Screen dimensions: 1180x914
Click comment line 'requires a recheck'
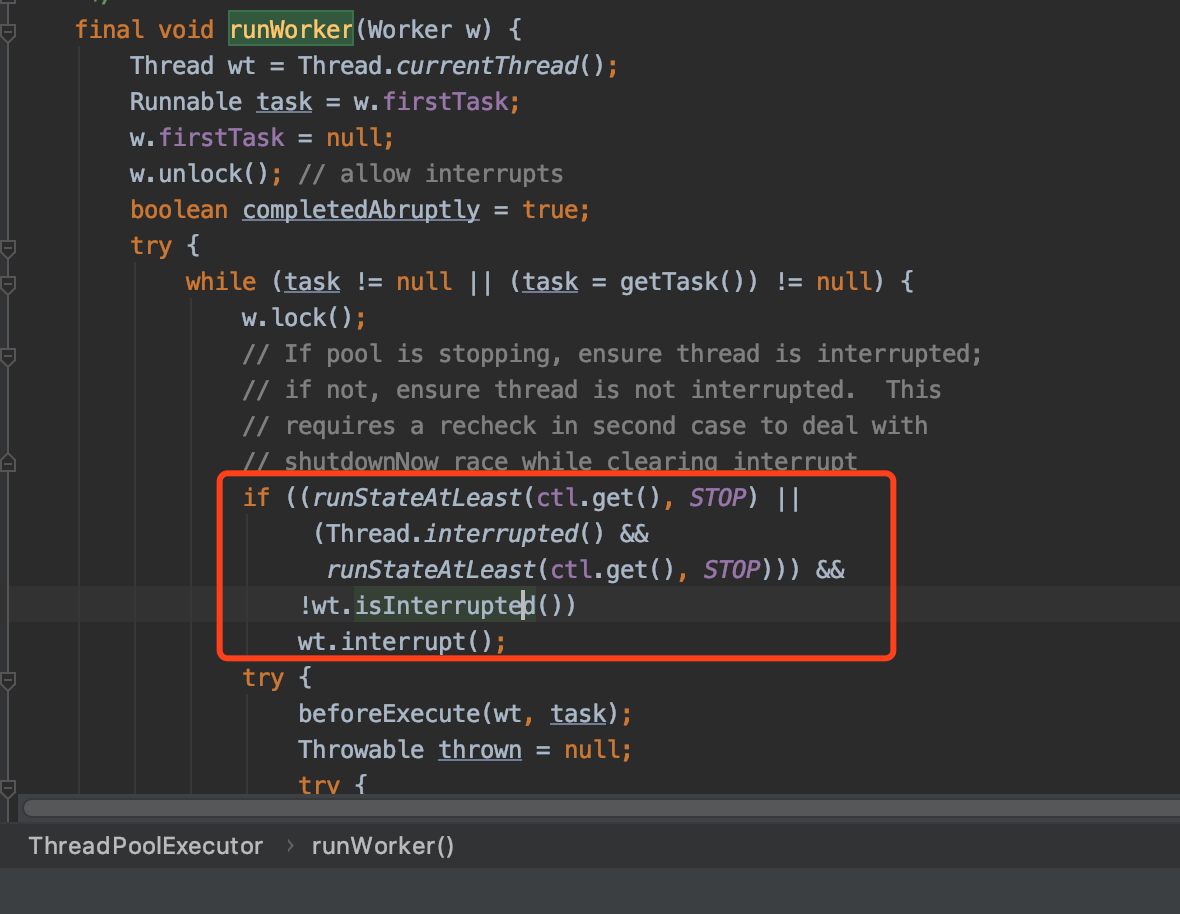point(585,427)
